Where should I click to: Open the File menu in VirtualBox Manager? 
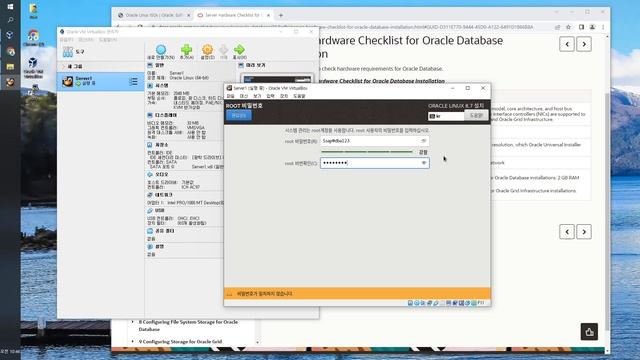pyautogui.click(x=66, y=40)
